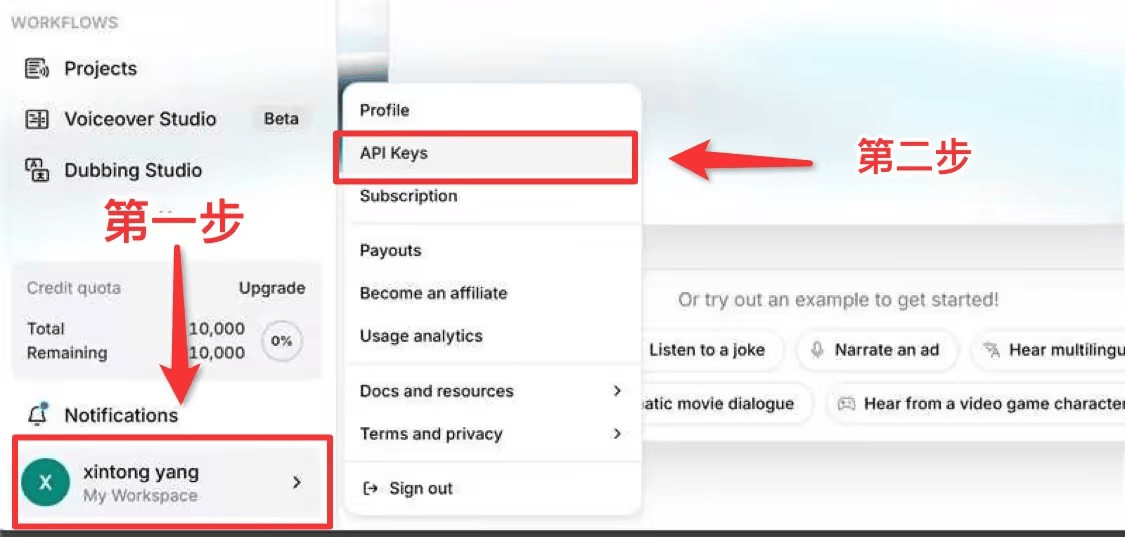Expand Terms and privacy submenu arrow
1125x537 pixels.
click(x=617, y=434)
